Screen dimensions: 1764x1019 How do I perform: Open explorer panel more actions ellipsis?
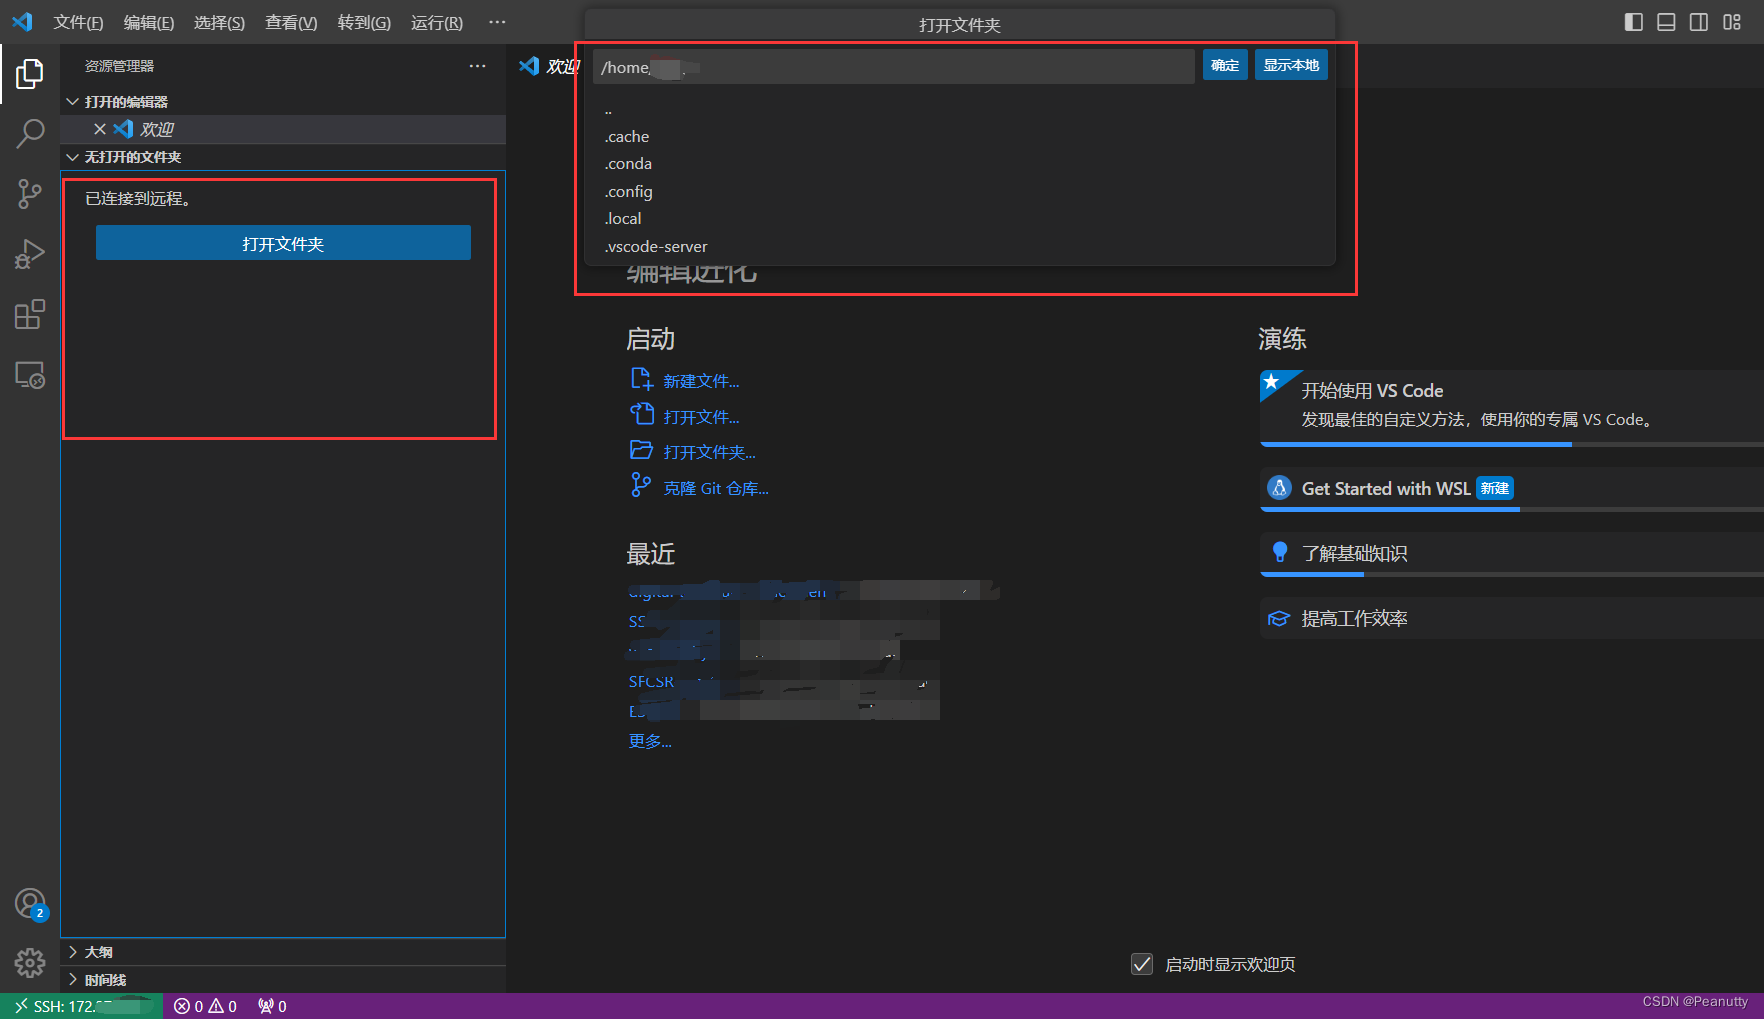[x=478, y=66]
